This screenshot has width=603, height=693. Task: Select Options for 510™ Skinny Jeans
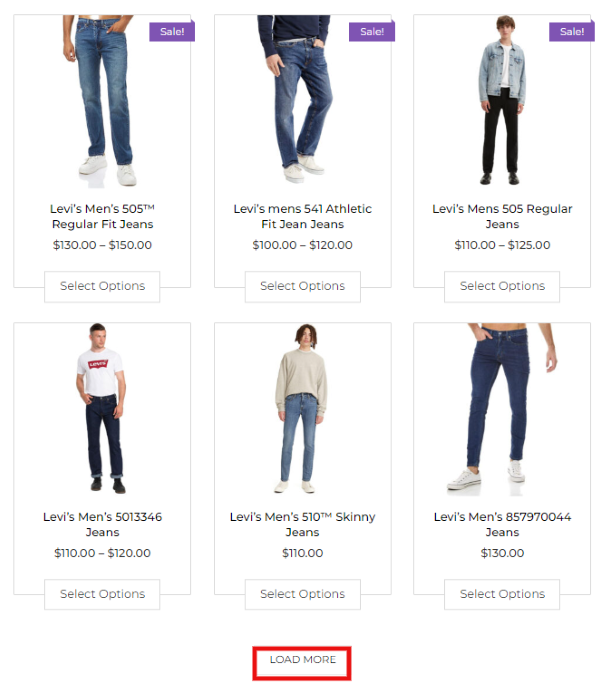(302, 594)
